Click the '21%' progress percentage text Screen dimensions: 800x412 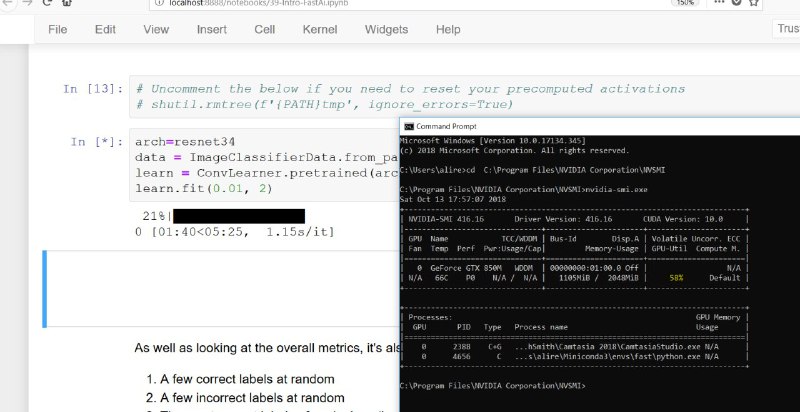pos(155,216)
